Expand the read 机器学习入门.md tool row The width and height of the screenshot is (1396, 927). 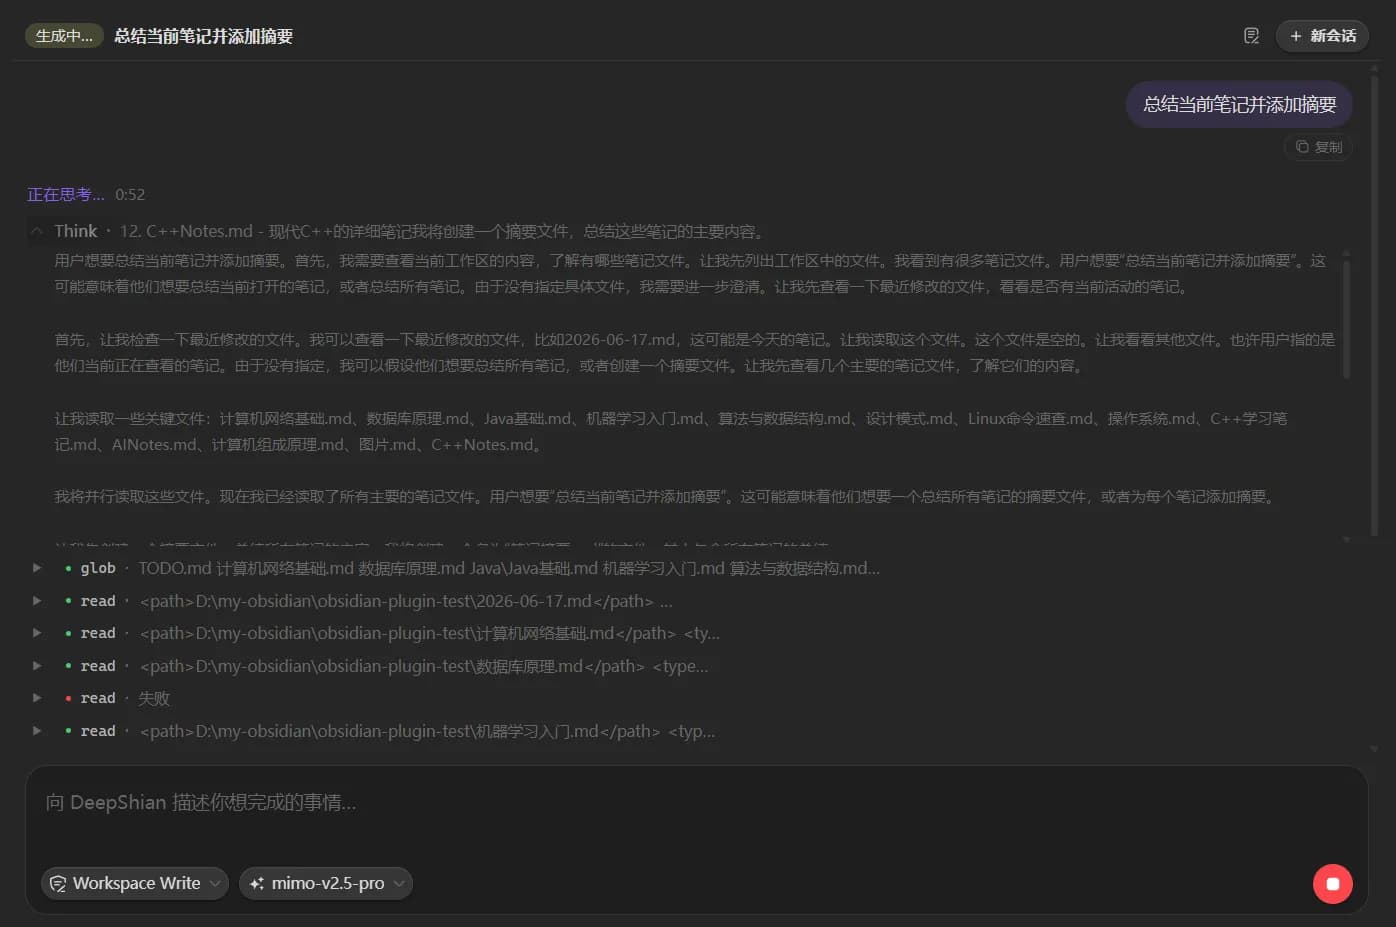coord(37,731)
